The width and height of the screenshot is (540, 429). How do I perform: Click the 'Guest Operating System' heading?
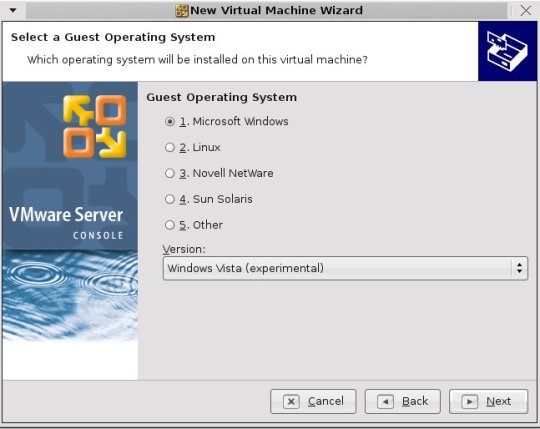tap(221, 97)
